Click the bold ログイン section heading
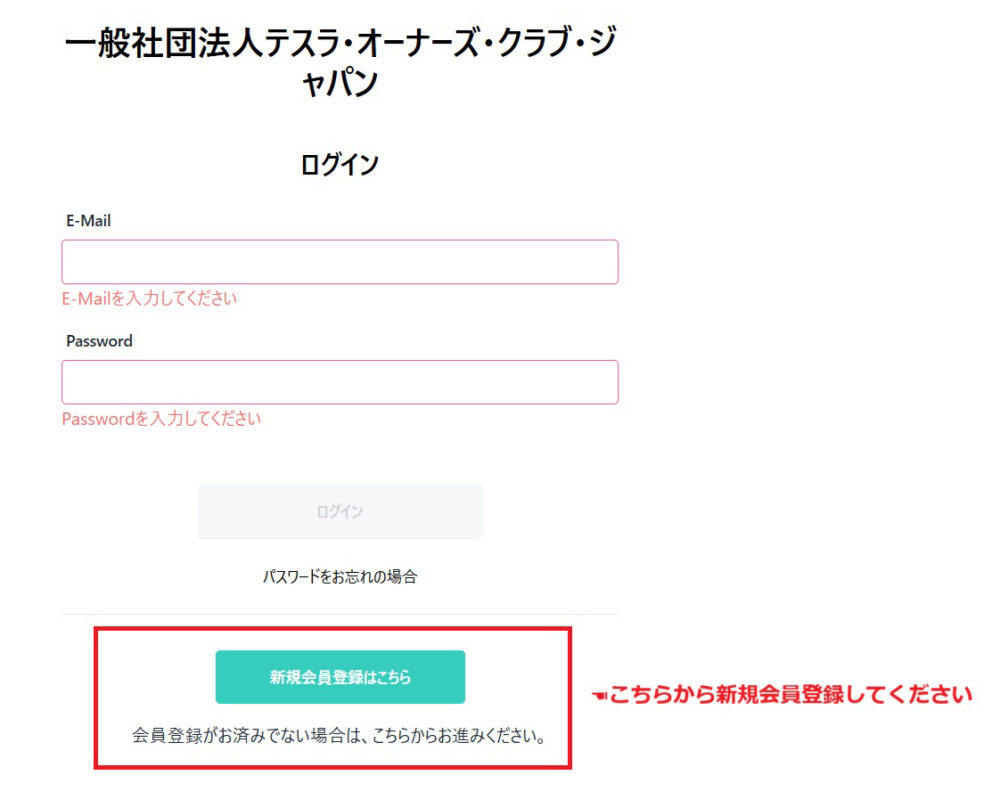 pyautogui.click(x=340, y=165)
